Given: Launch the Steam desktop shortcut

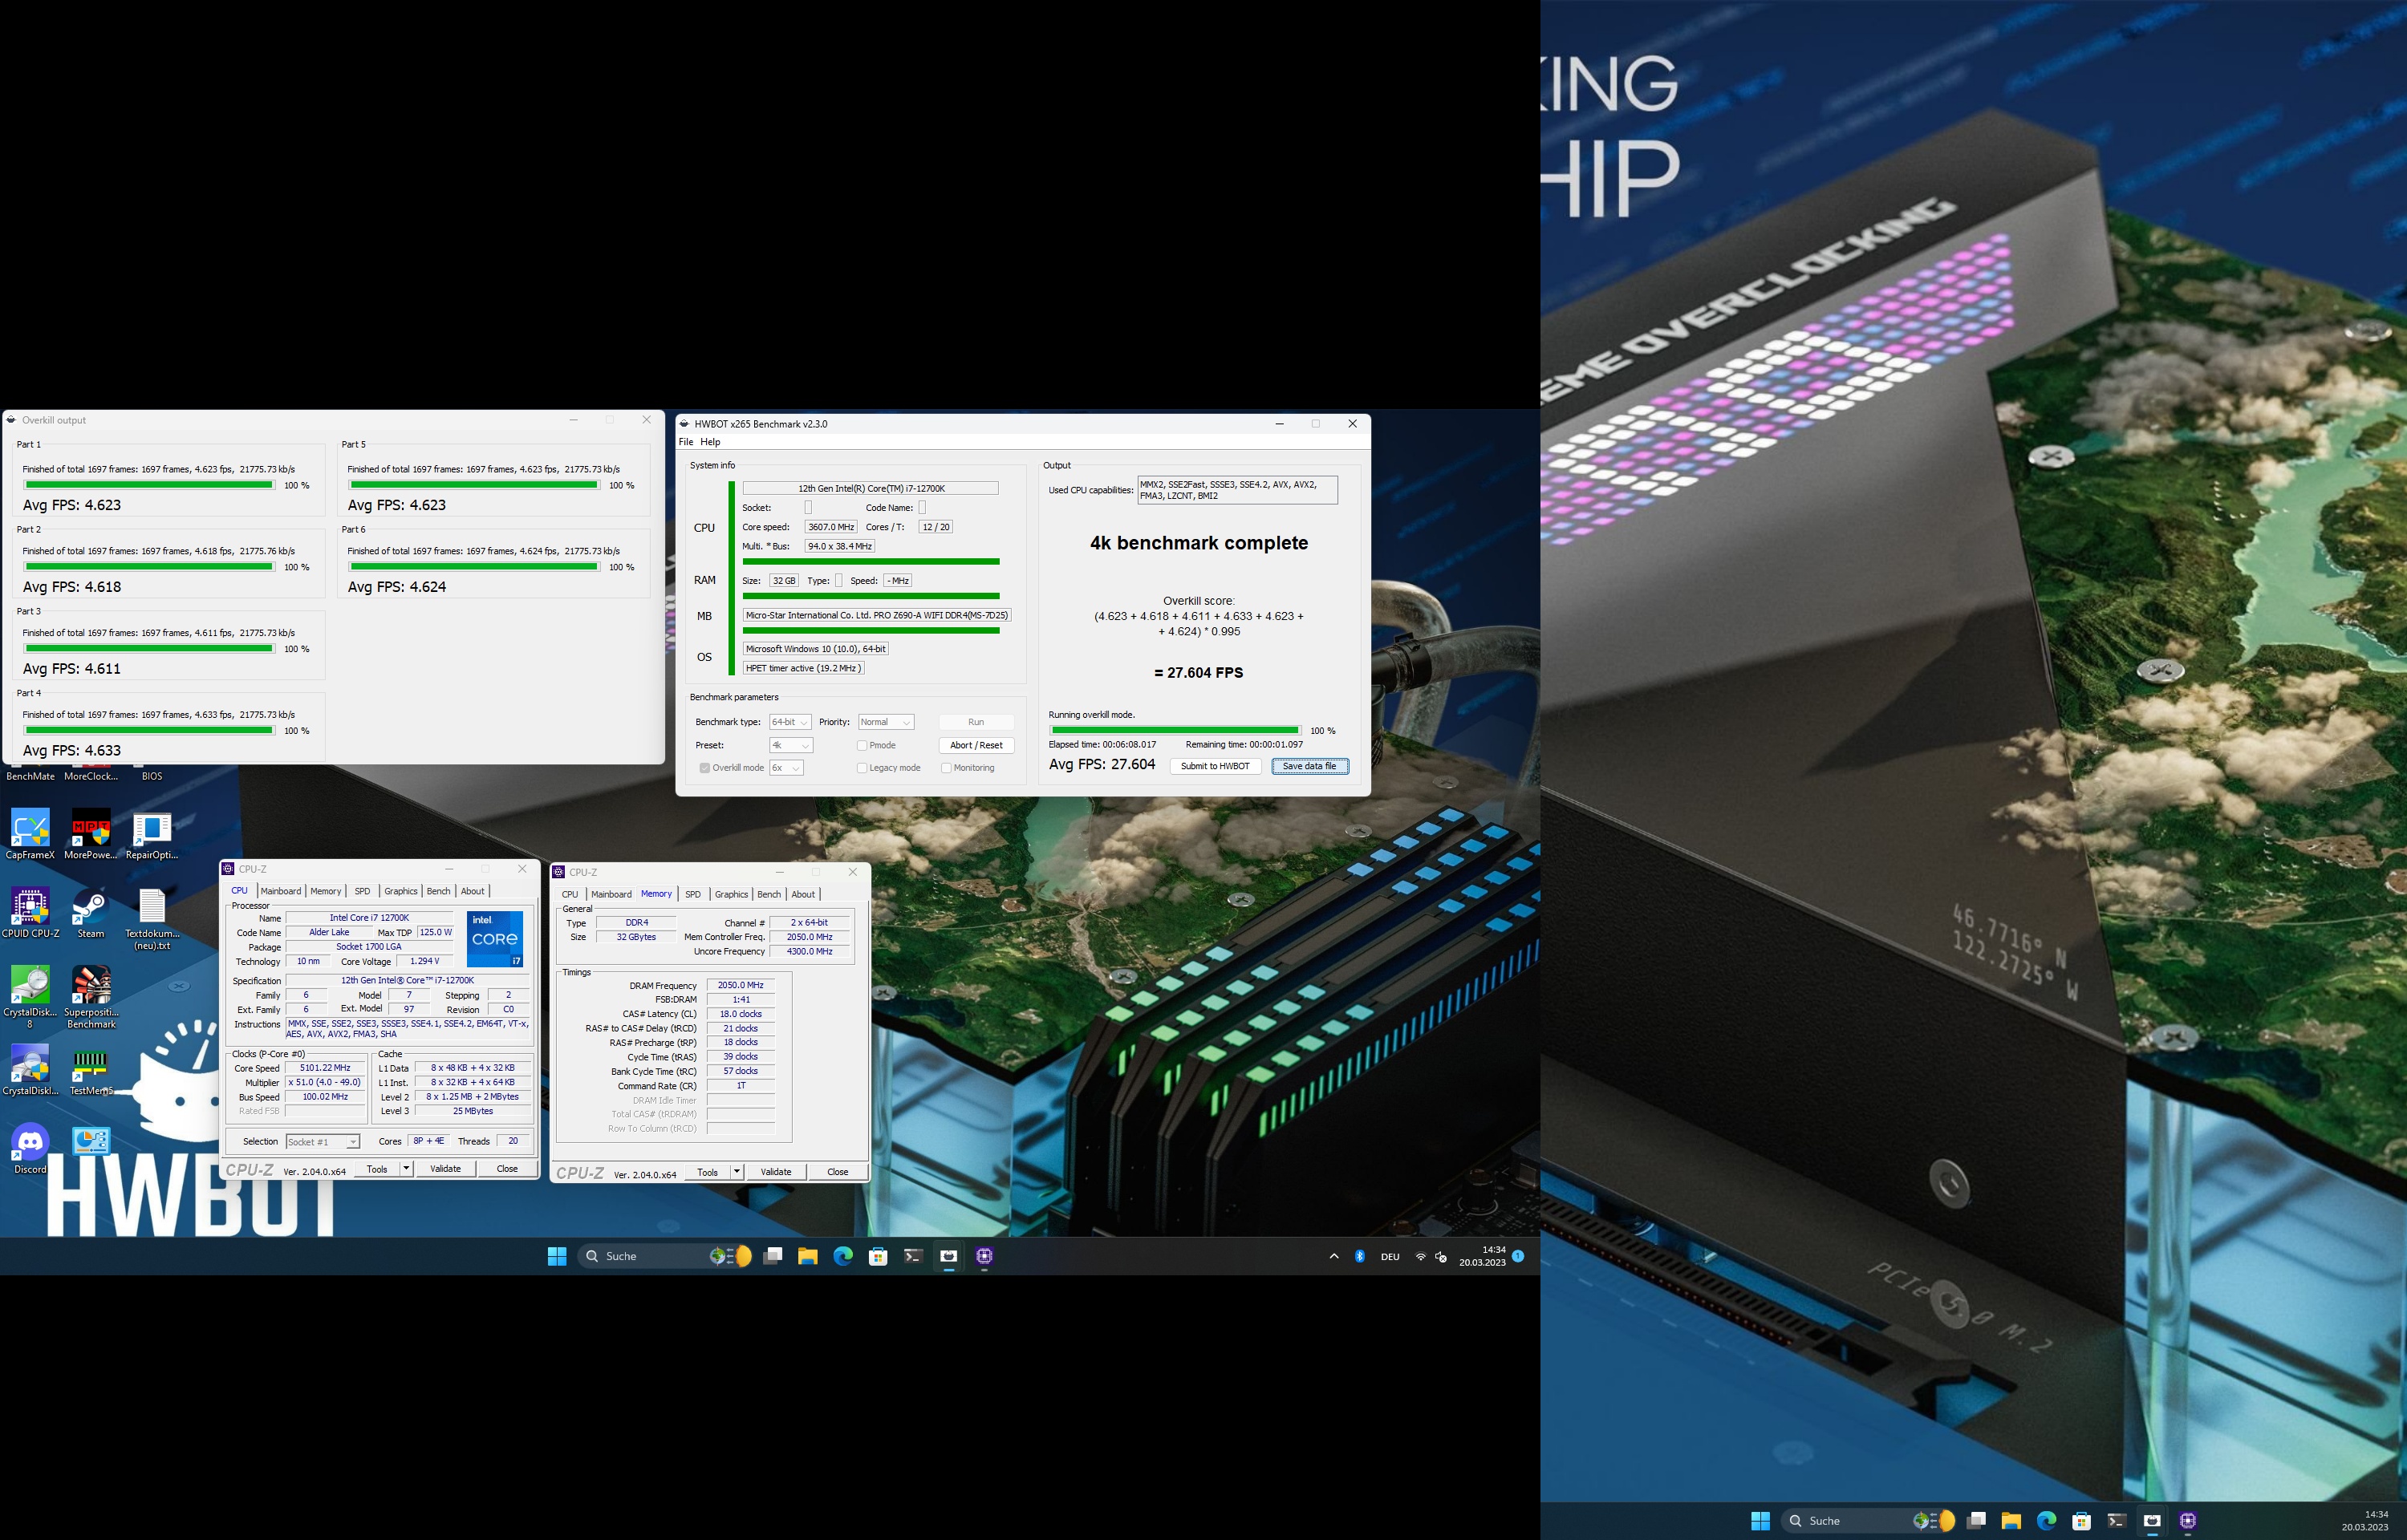Looking at the screenshot, I should pos(91,912).
